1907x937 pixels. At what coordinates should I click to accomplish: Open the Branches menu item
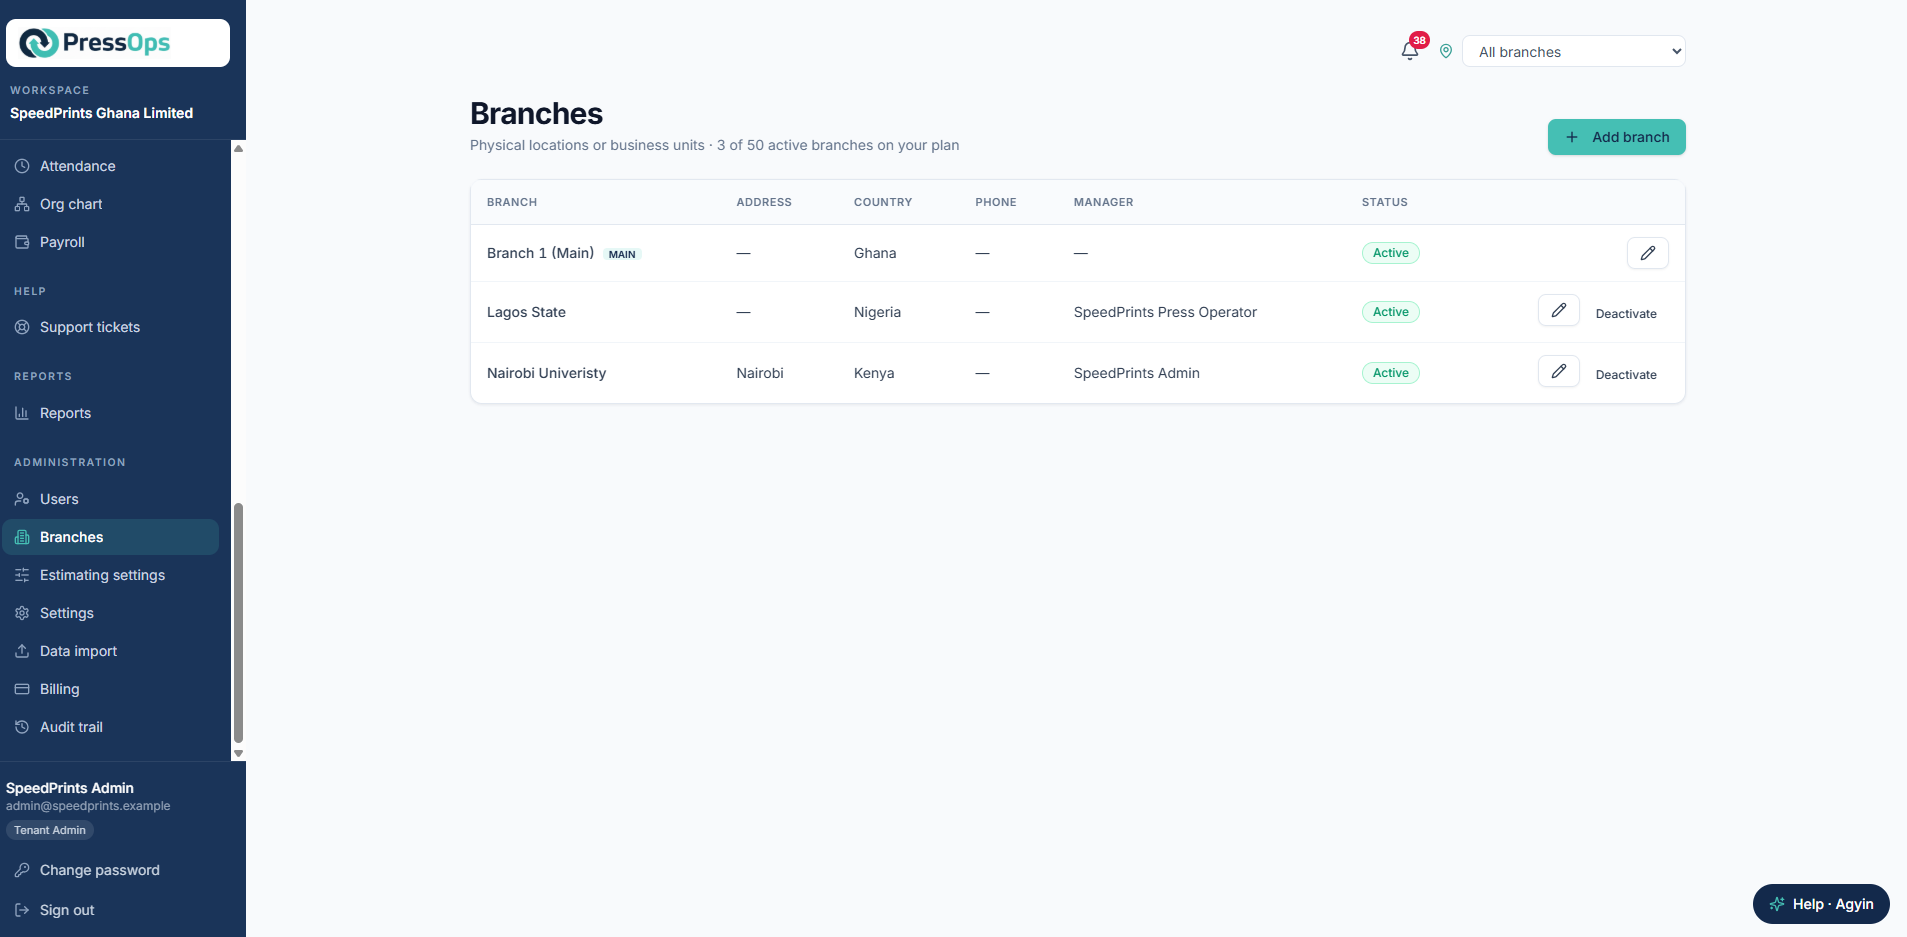[110, 537]
